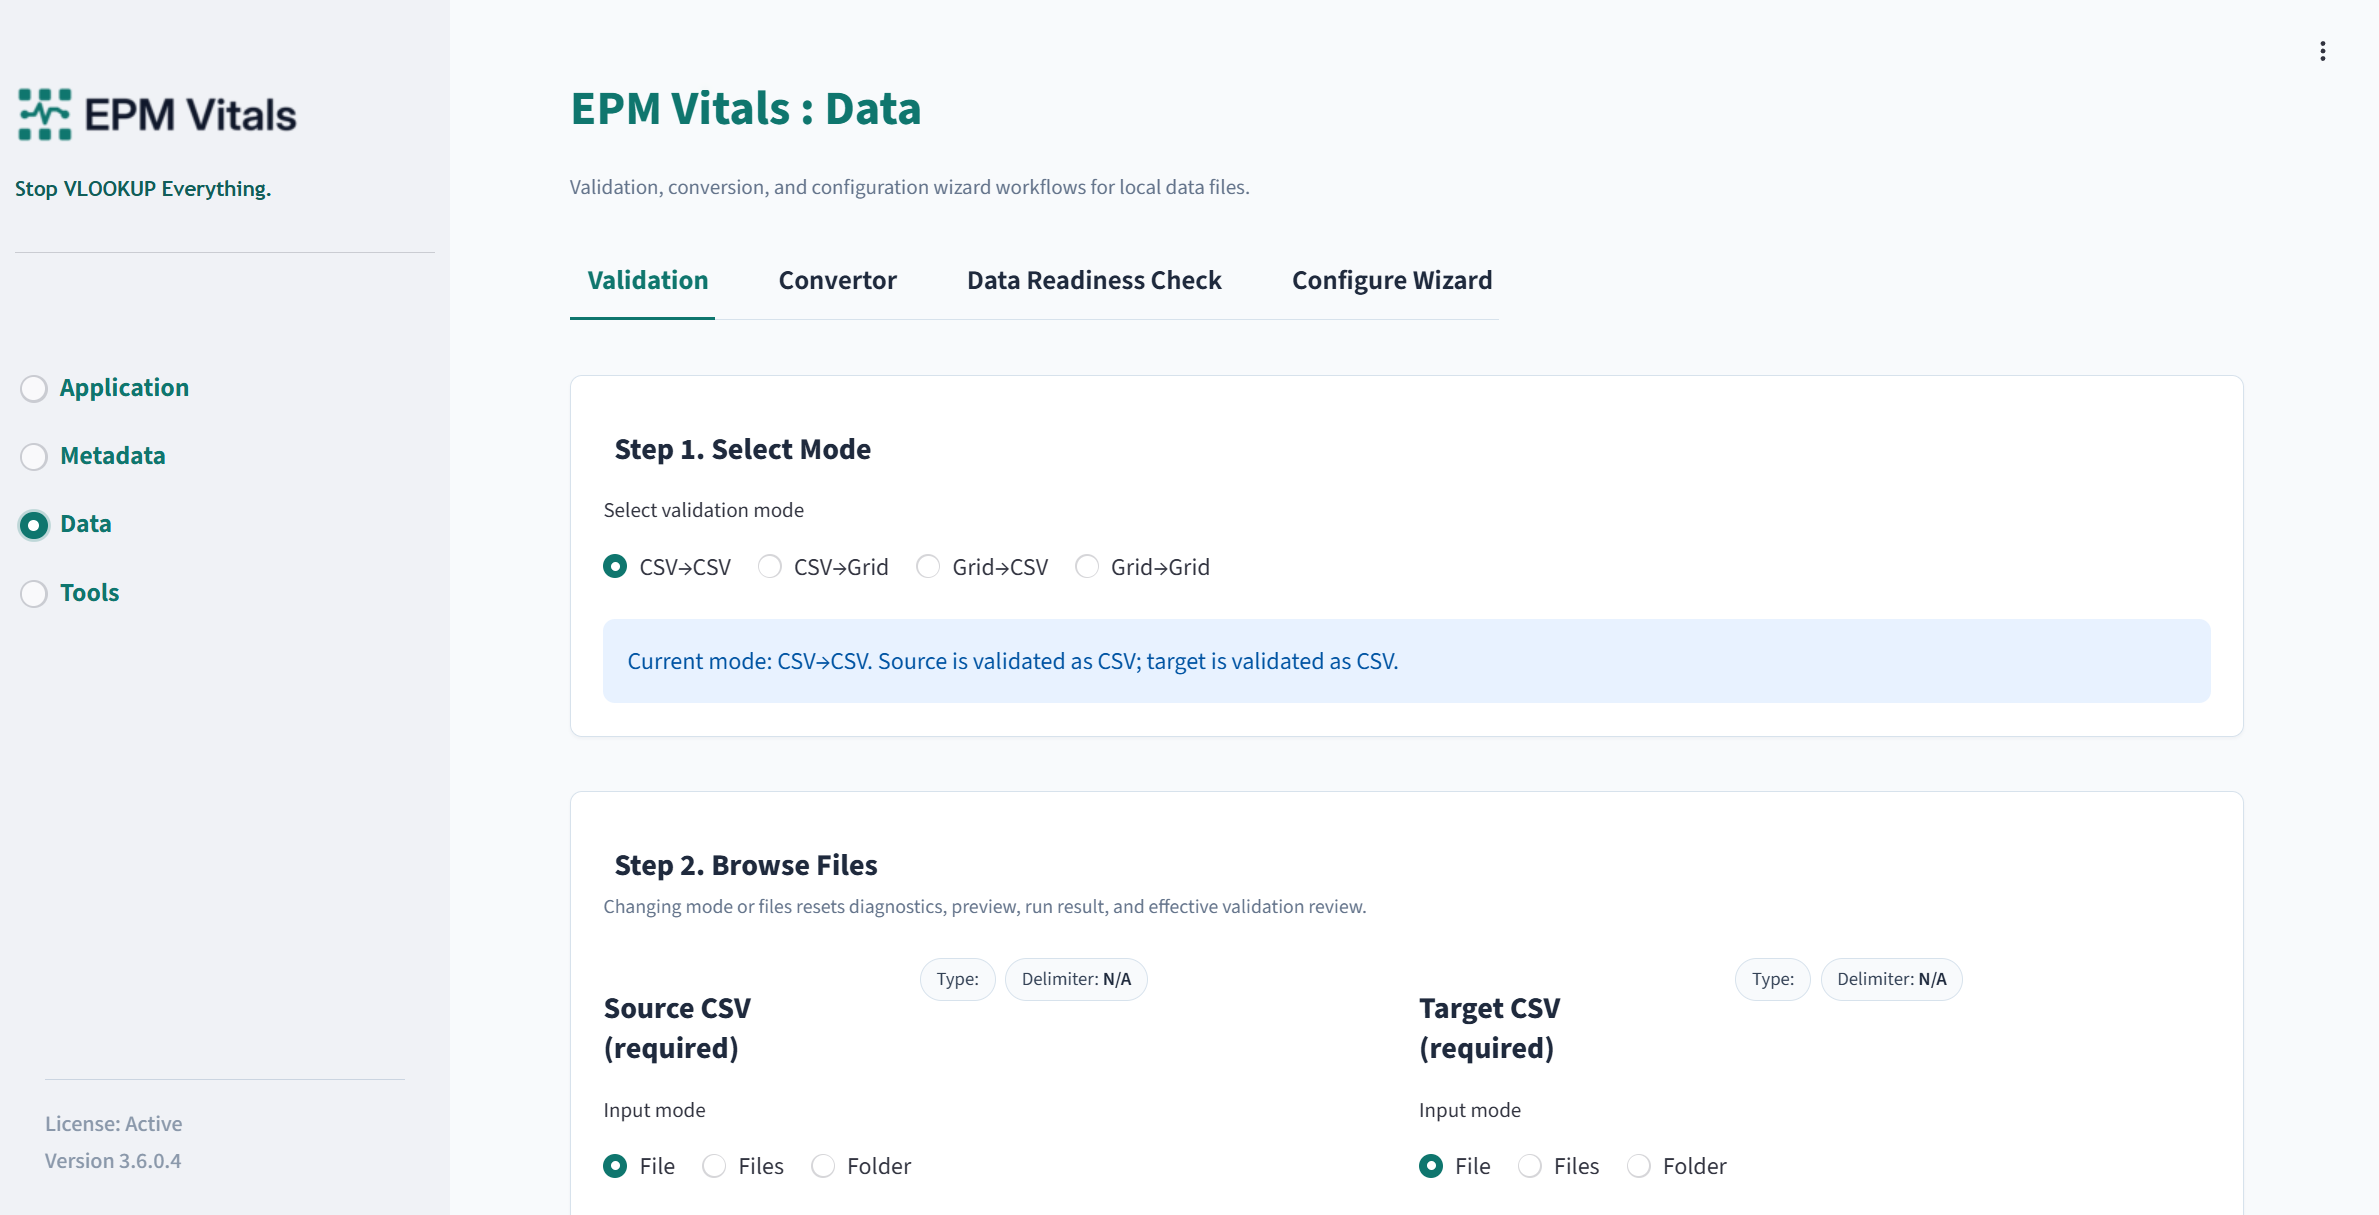Click the Source CSV Type chip
Image resolution: width=2379 pixels, height=1215 pixels.
click(x=957, y=979)
